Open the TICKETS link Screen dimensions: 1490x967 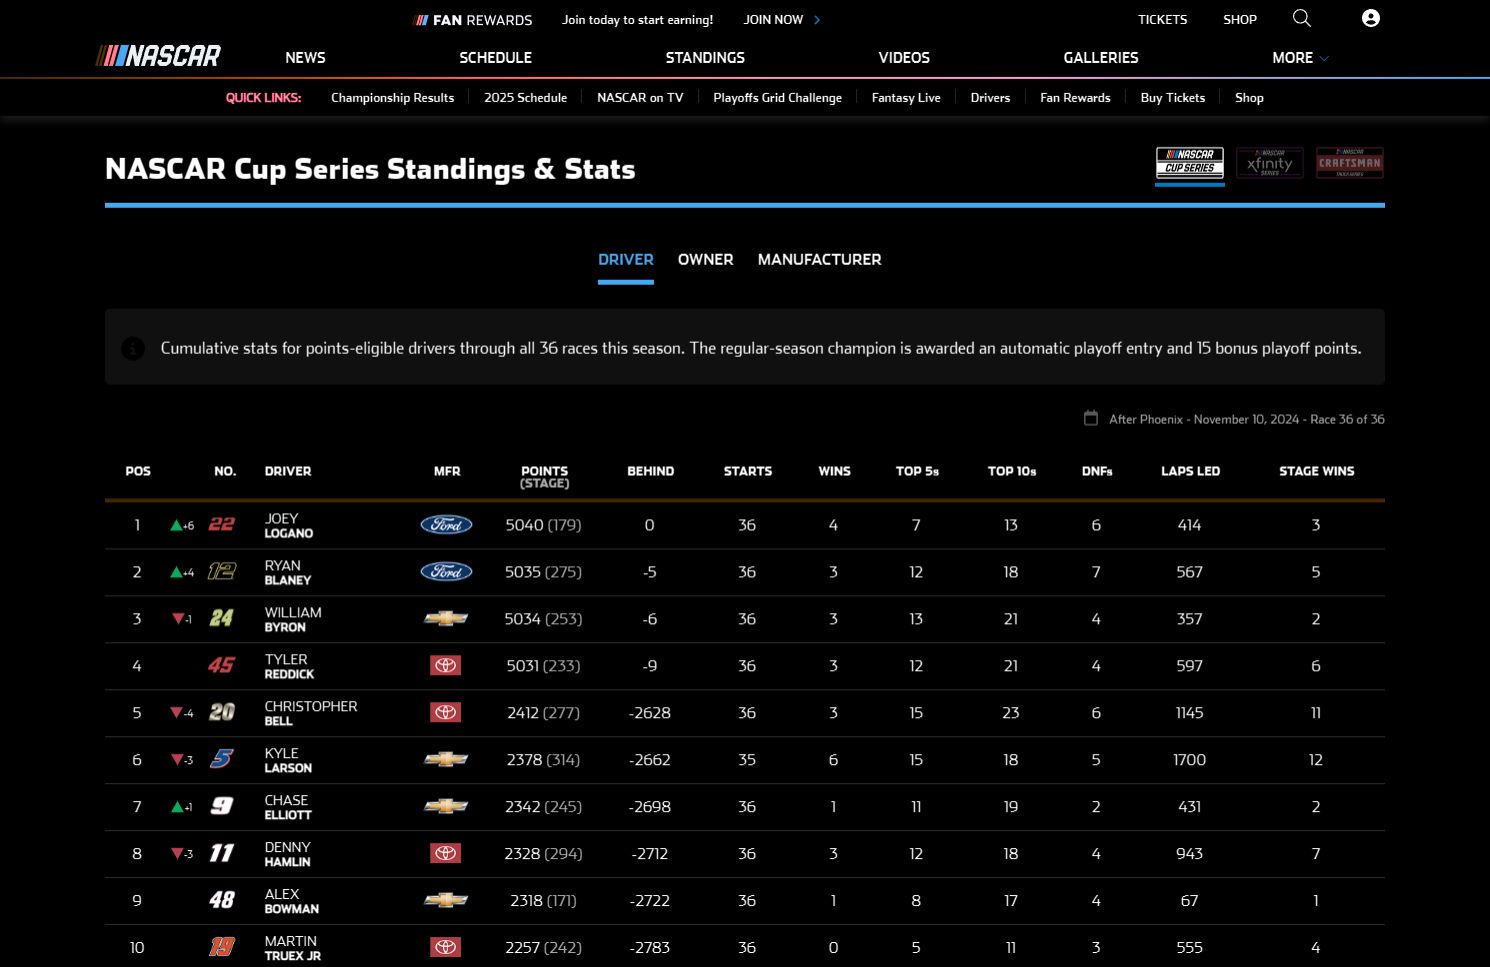[1162, 20]
